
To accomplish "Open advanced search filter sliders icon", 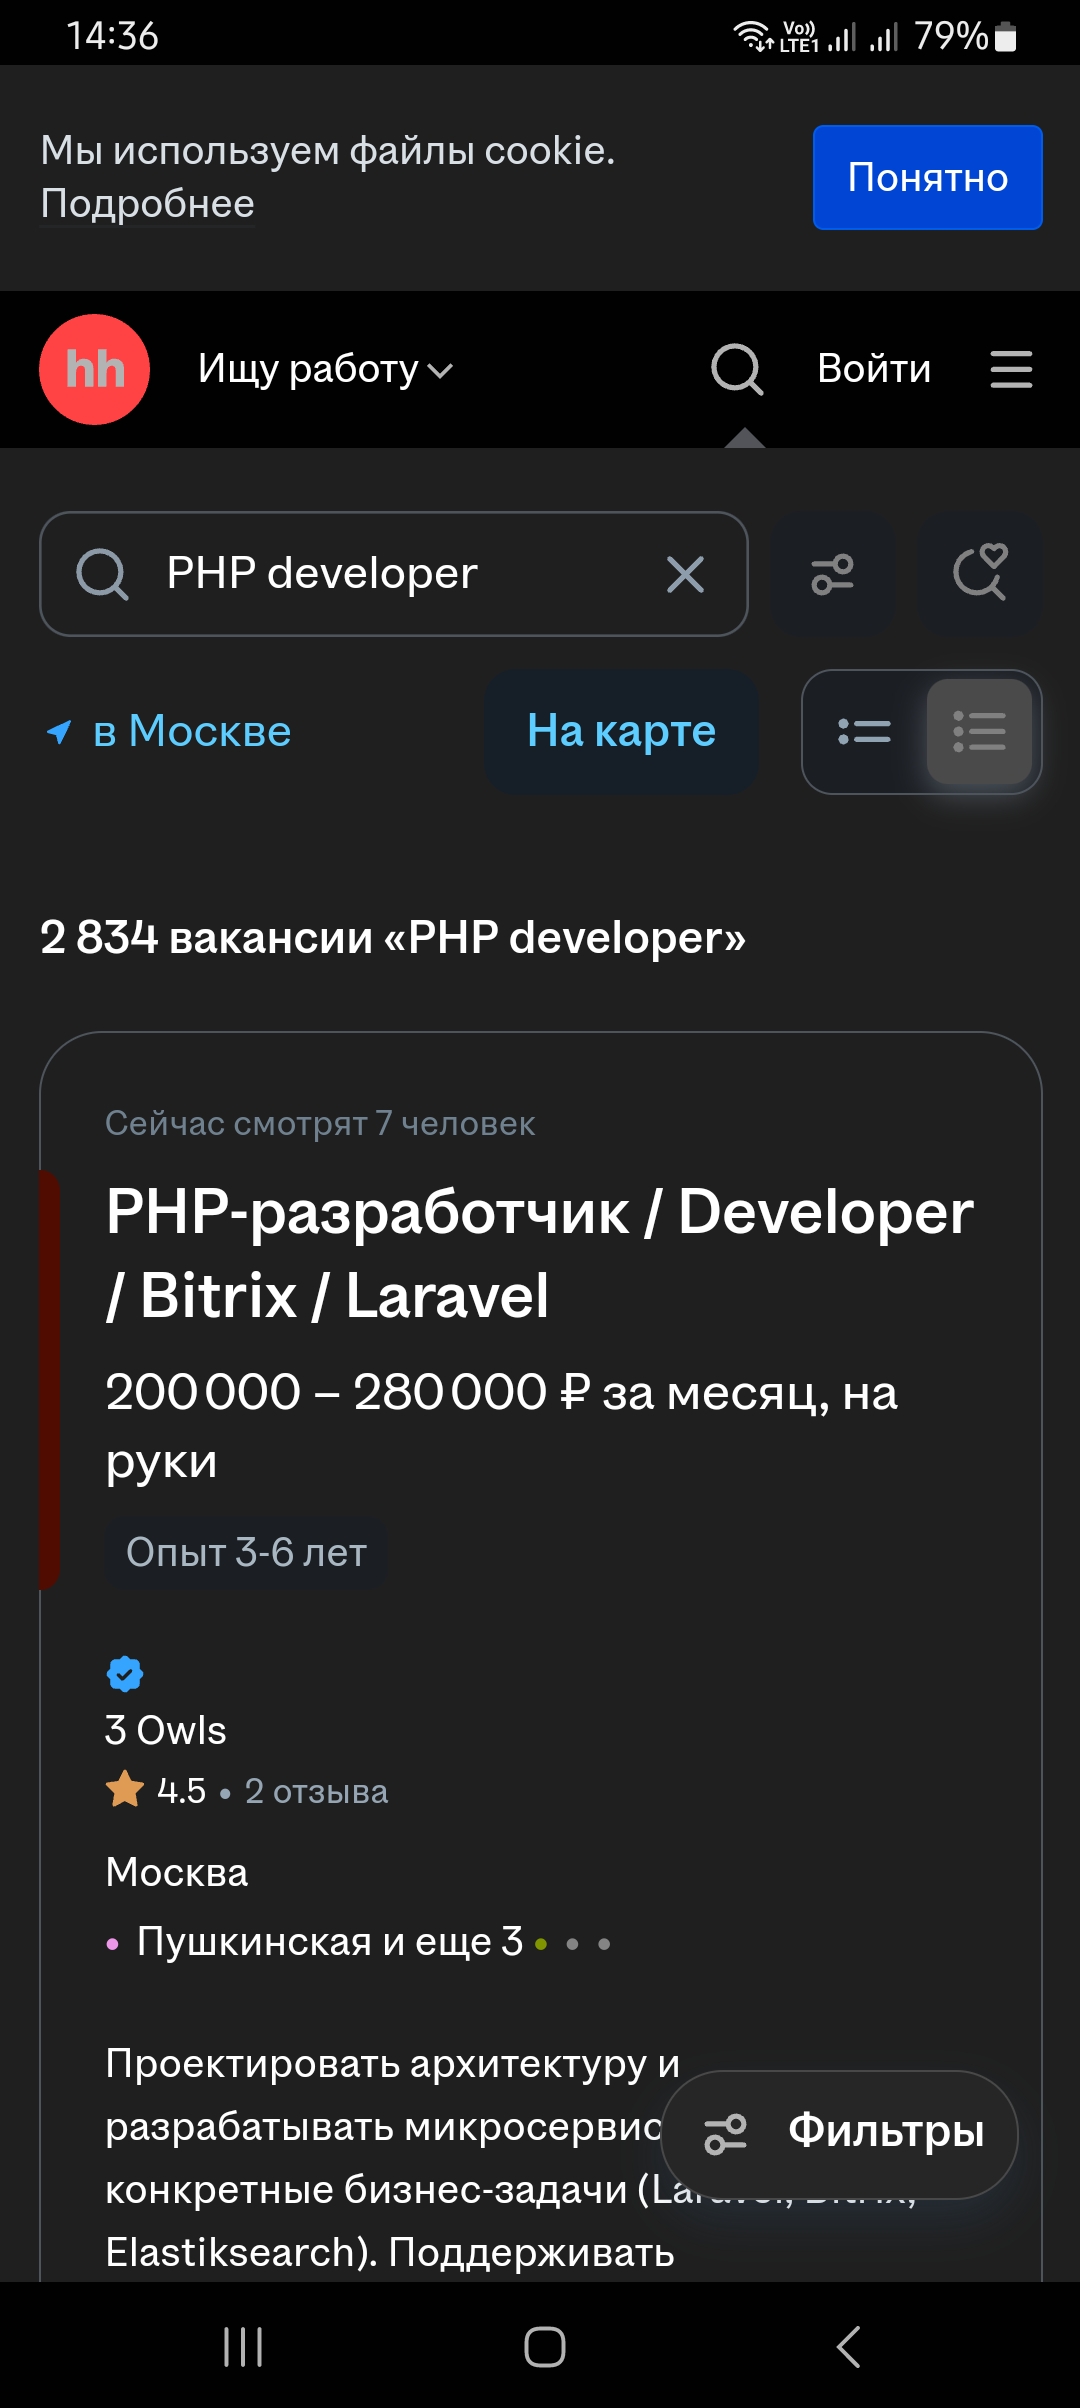I will pyautogui.click(x=832, y=574).
